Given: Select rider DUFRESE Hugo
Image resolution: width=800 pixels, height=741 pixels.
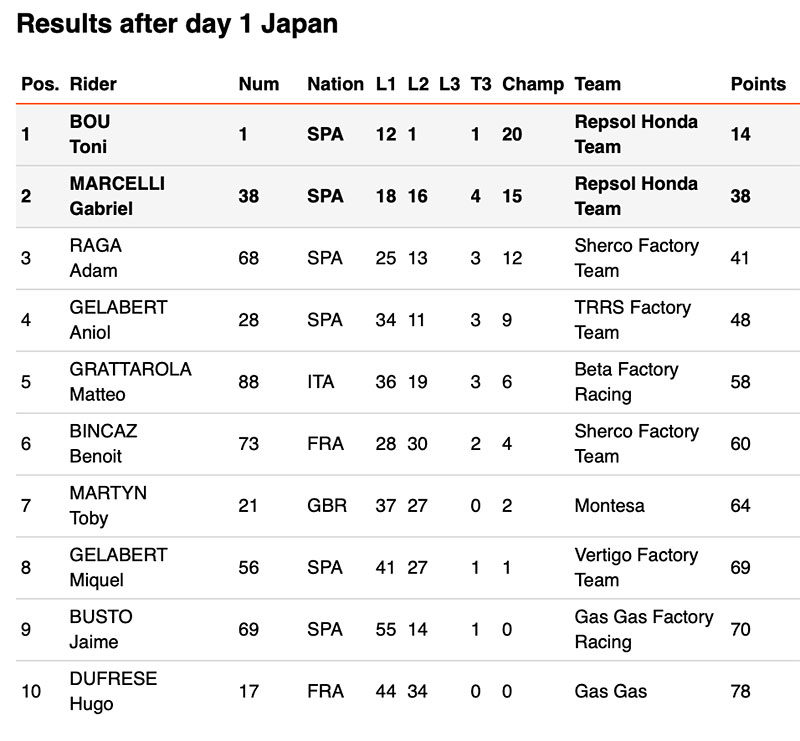Looking at the screenshot, I should [113, 691].
